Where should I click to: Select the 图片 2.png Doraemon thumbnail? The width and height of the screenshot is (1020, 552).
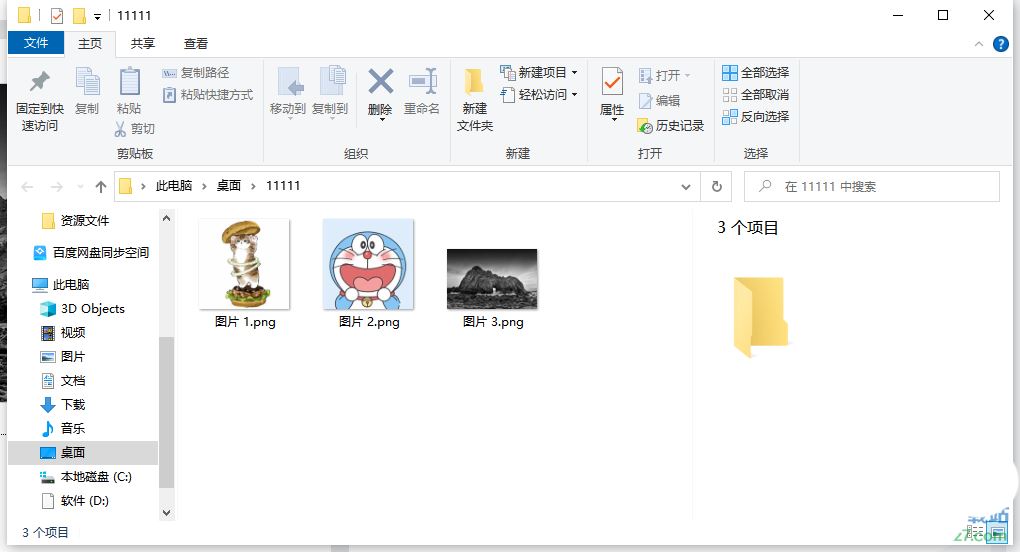[368, 264]
